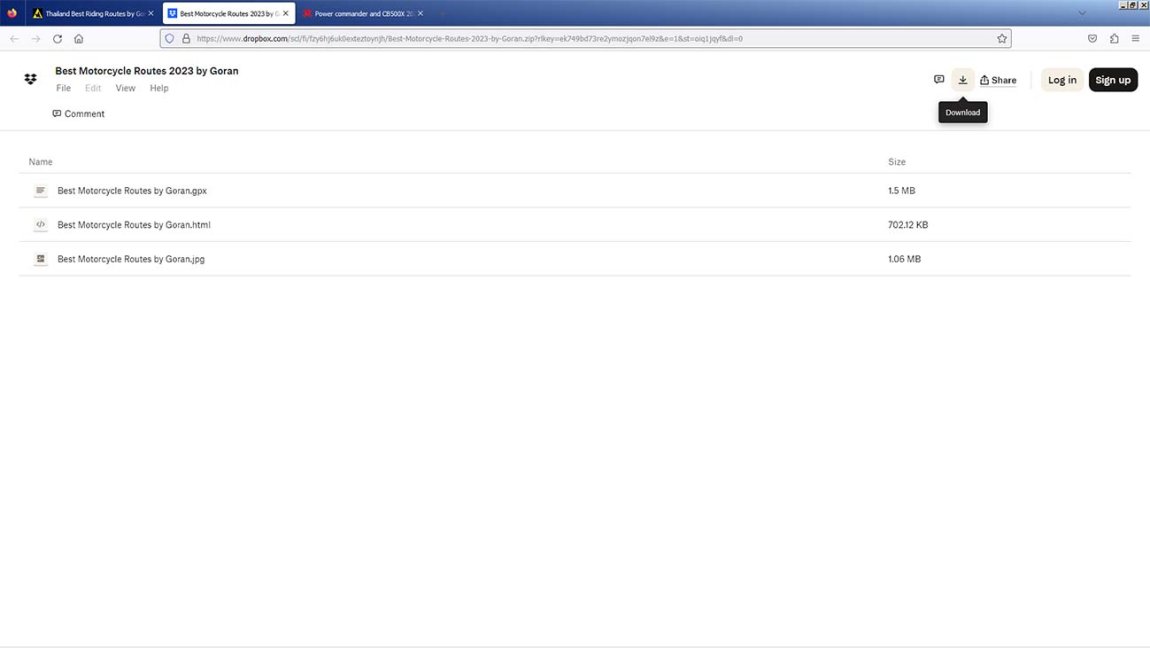Open the View menu

pyautogui.click(x=125, y=88)
